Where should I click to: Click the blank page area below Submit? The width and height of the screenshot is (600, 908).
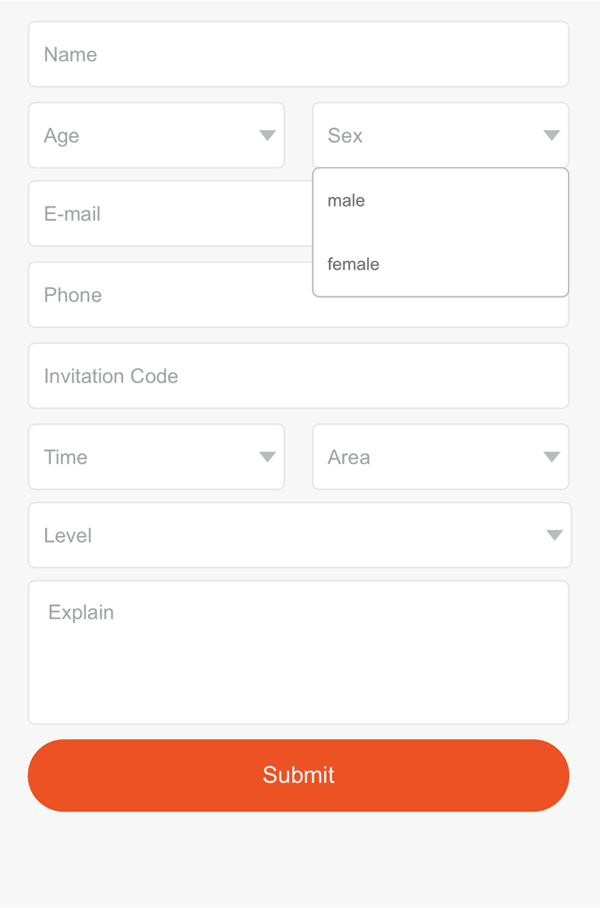point(298,862)
